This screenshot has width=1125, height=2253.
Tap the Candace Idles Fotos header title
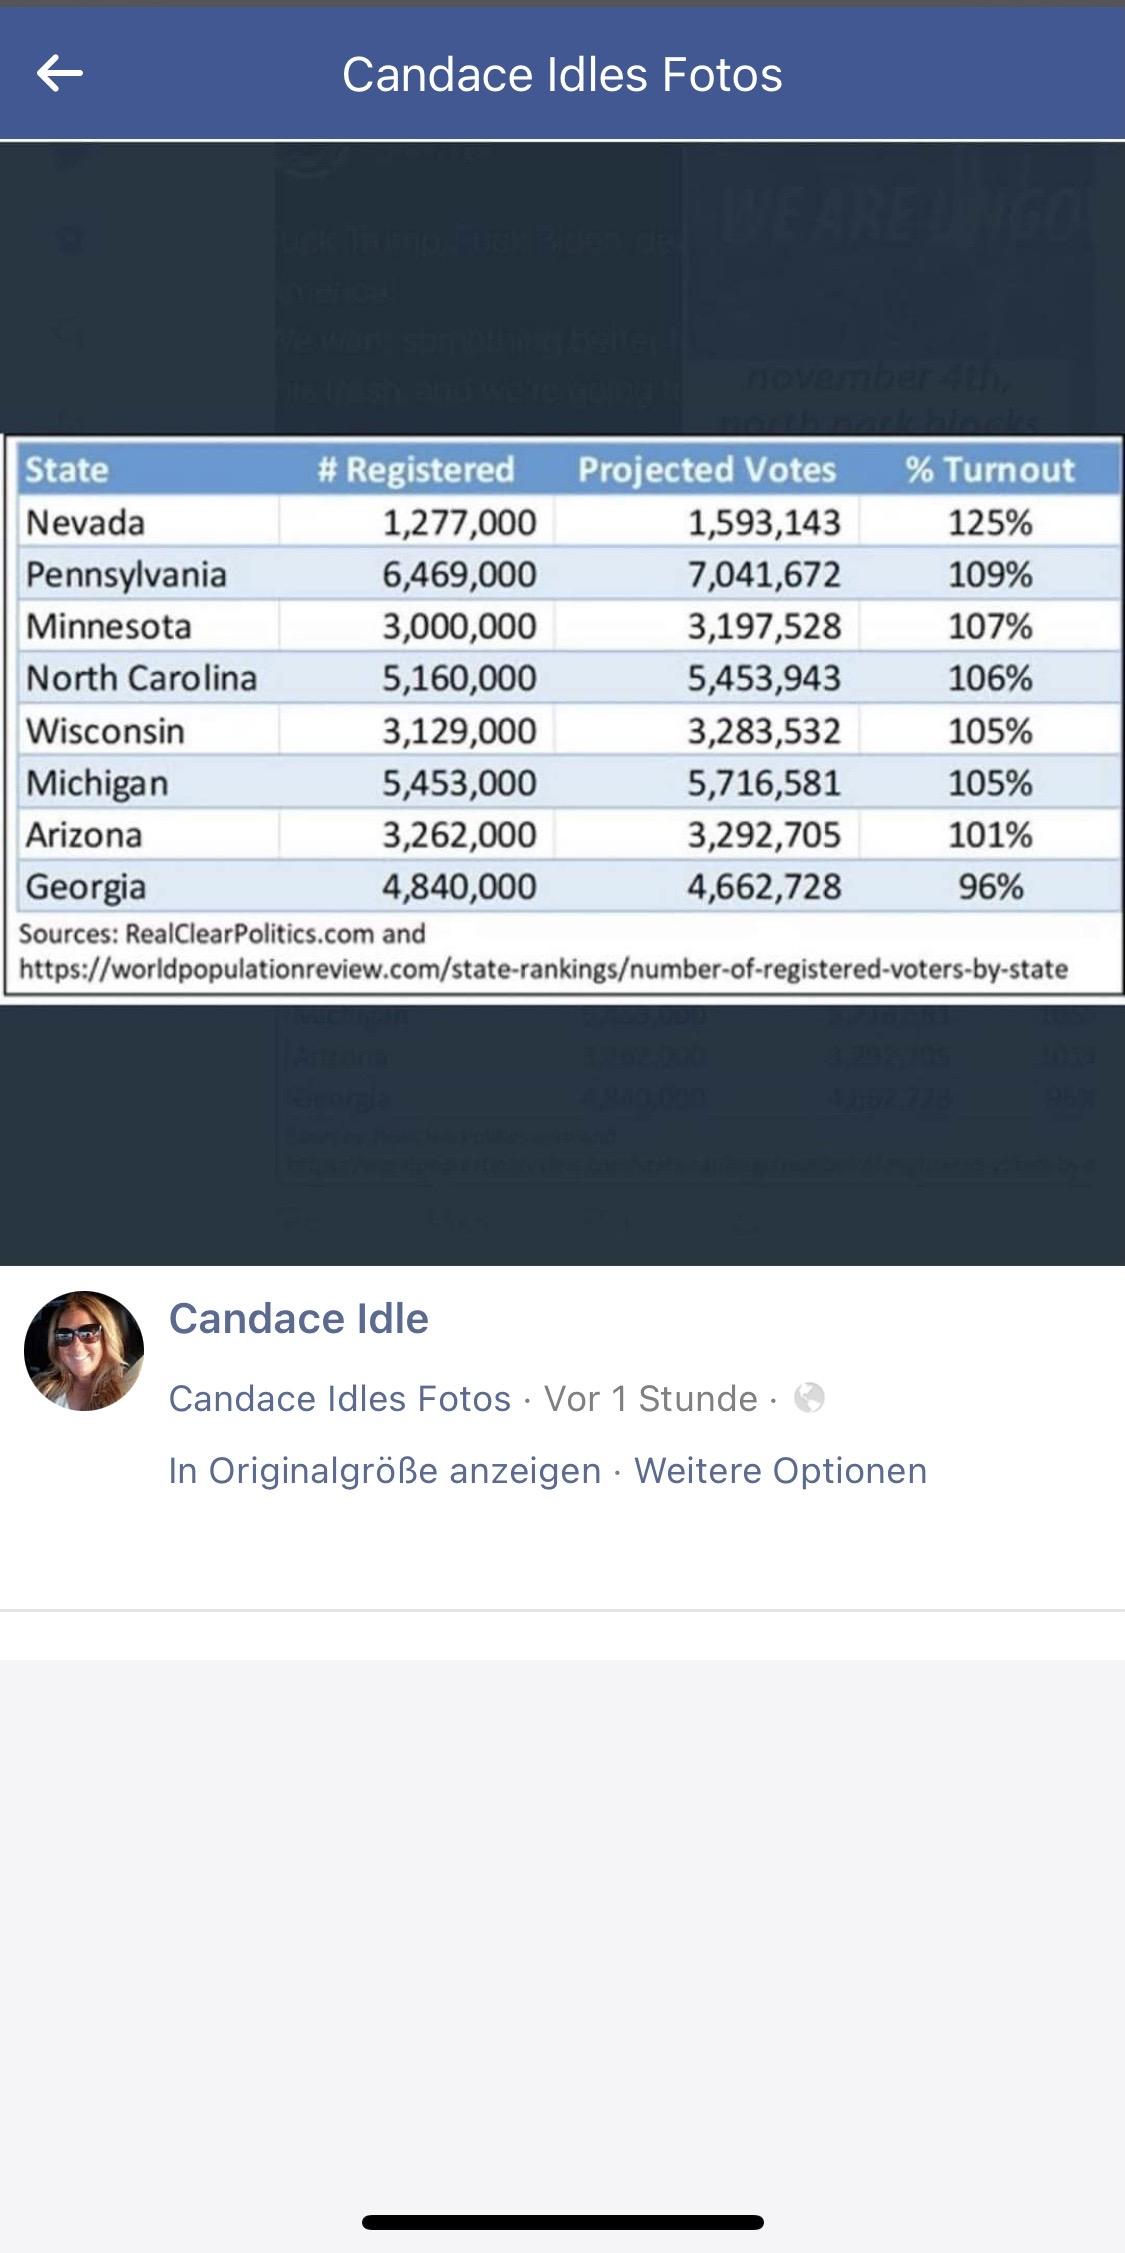tap(562, 75)
